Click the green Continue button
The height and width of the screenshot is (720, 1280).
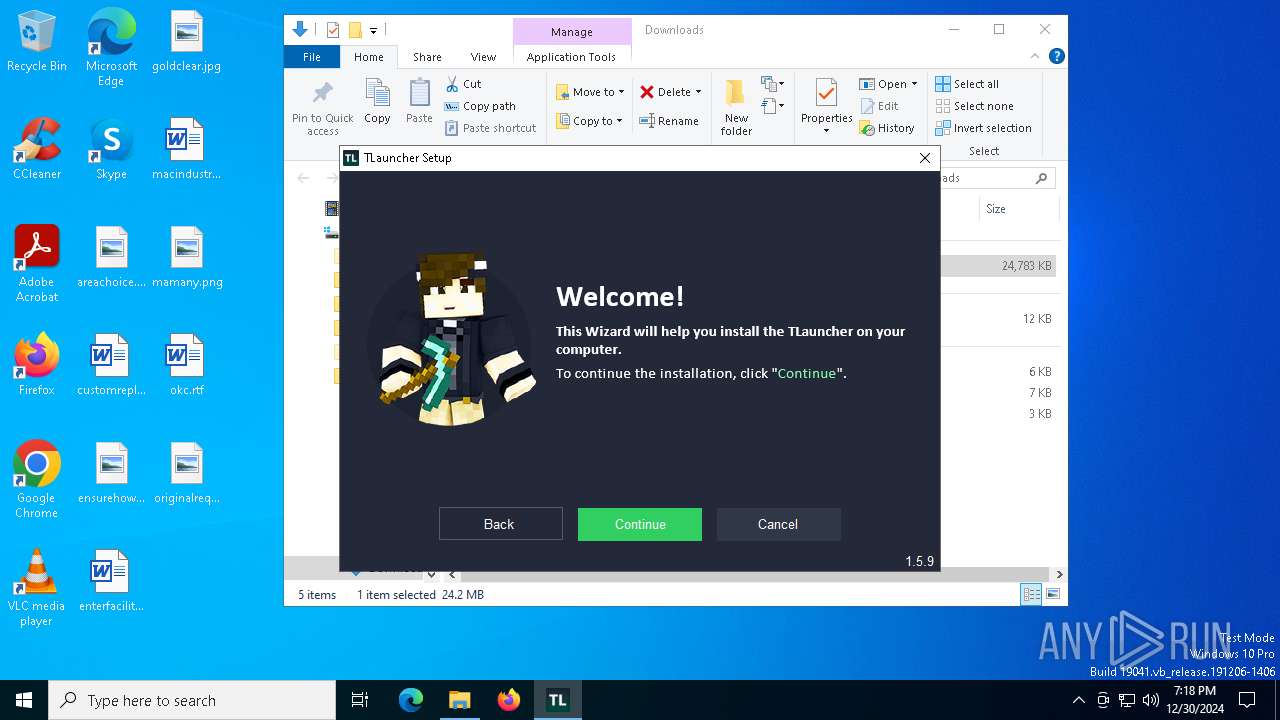640,524
